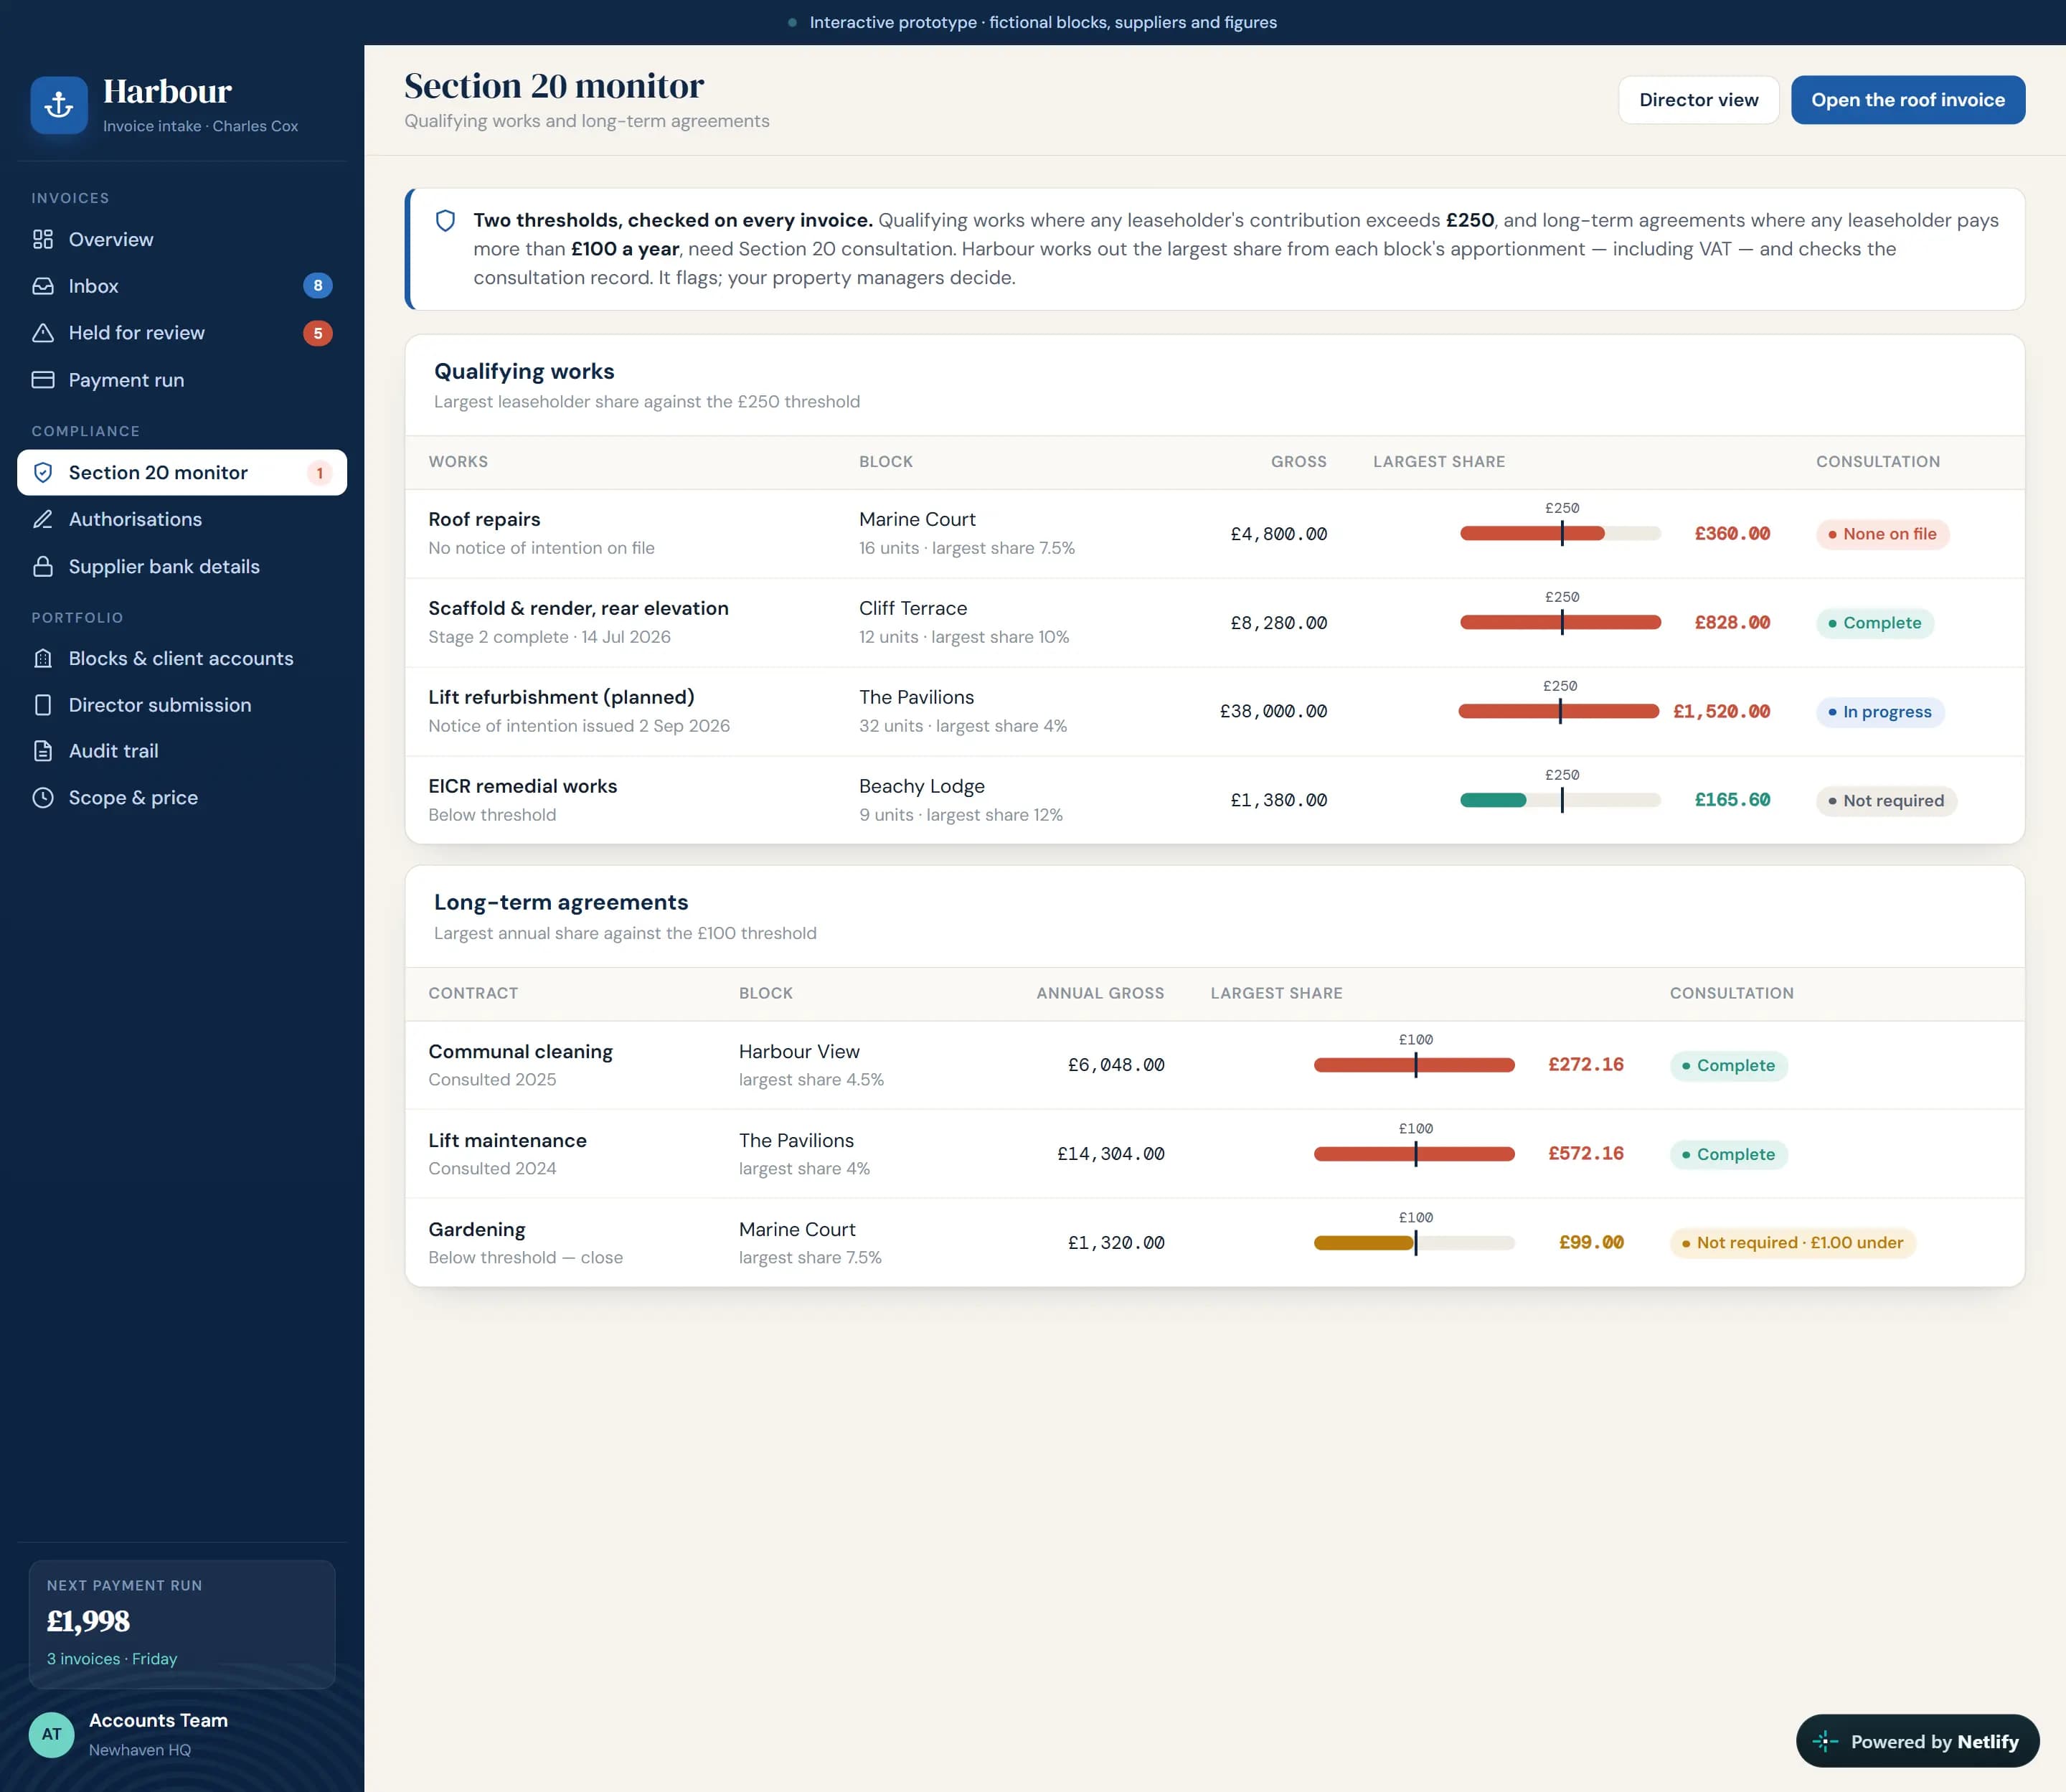2066x1792 pixels.
Task: Click the Netlify logo icon in badge
Action: (x=1825, y=1741)
